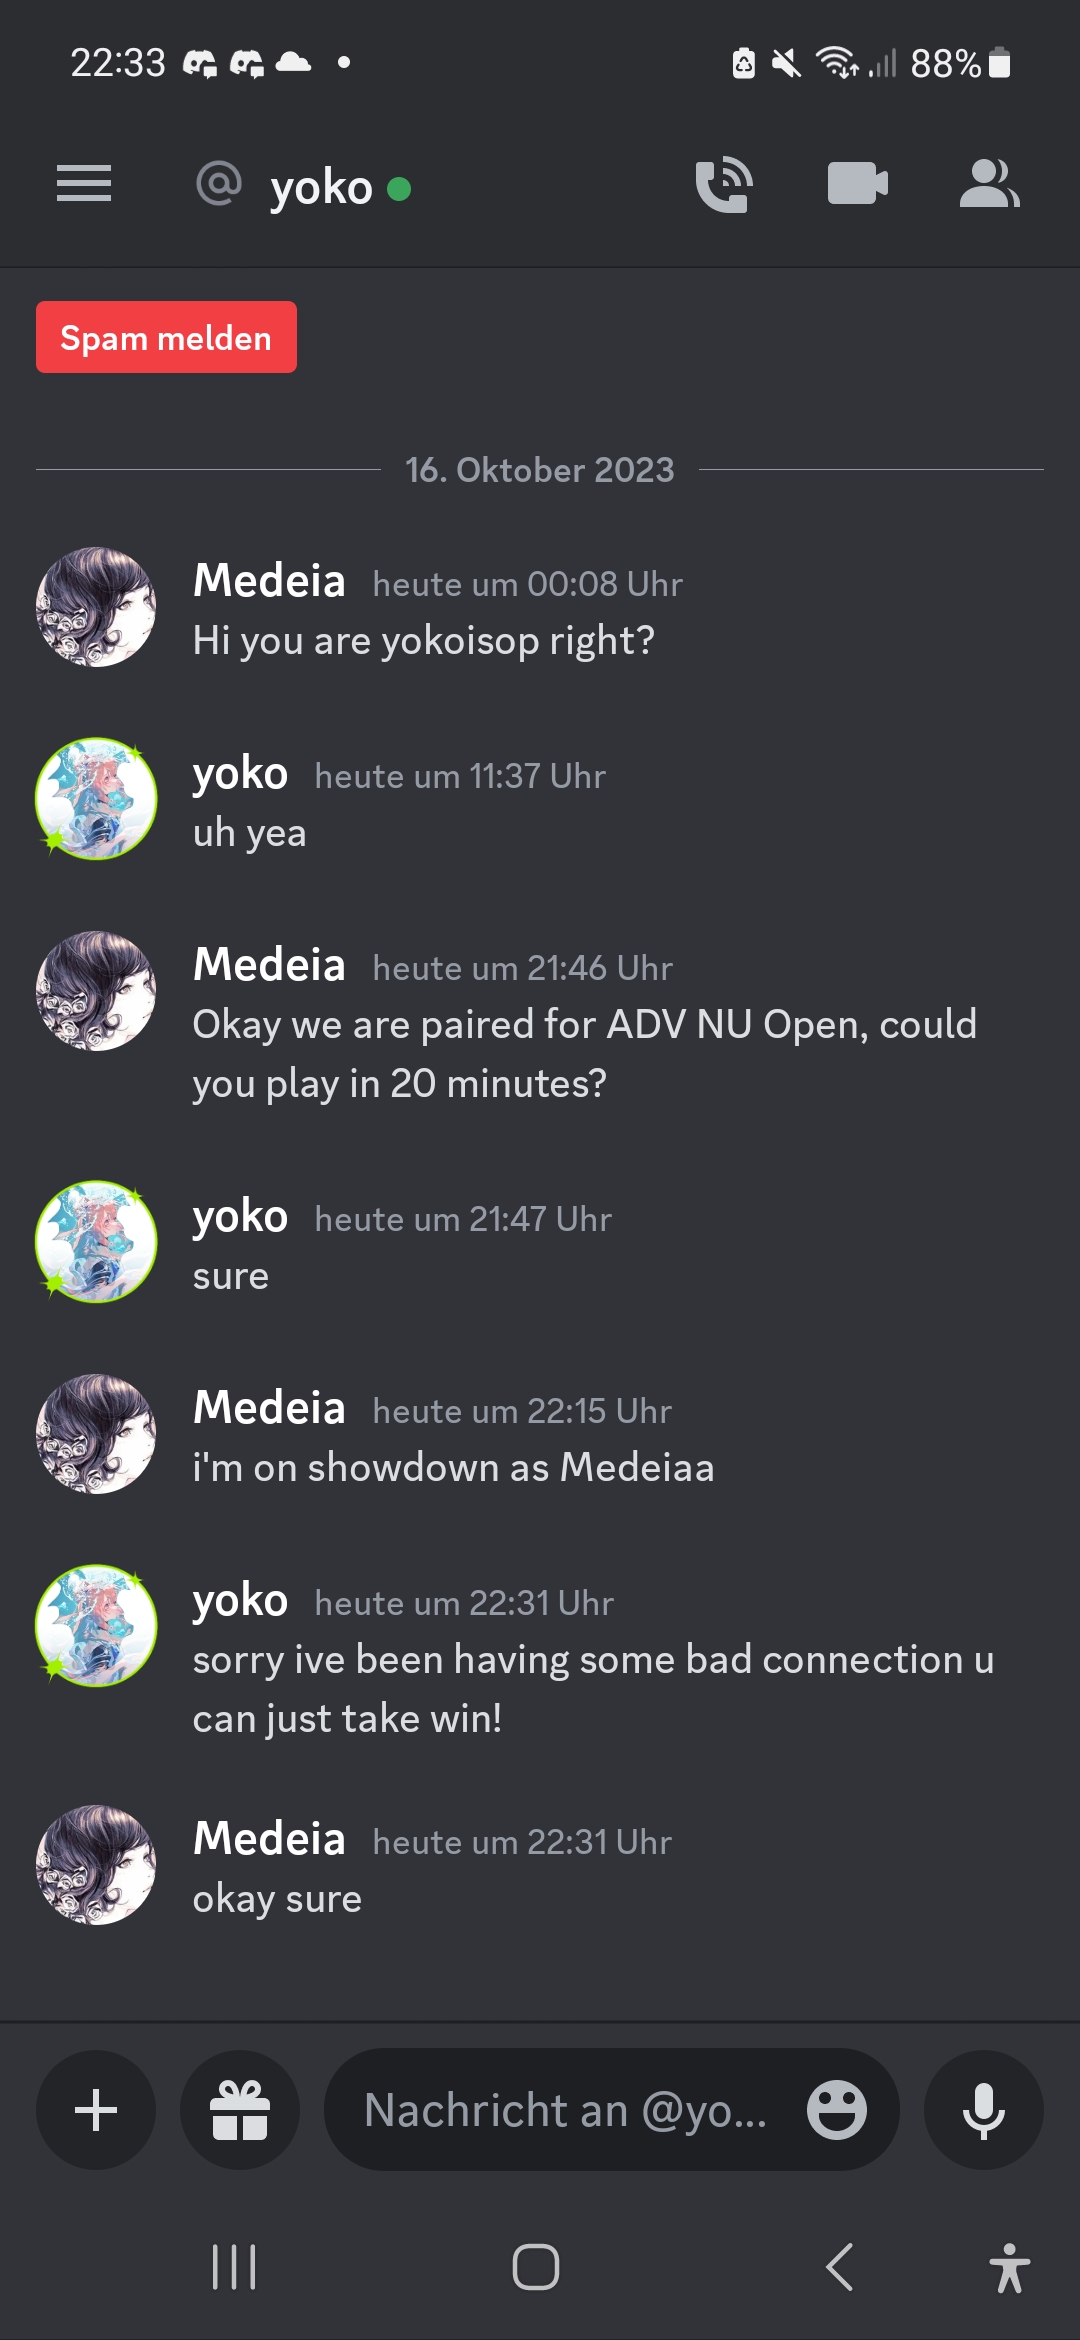Open yoko's profile from header name

321,187
